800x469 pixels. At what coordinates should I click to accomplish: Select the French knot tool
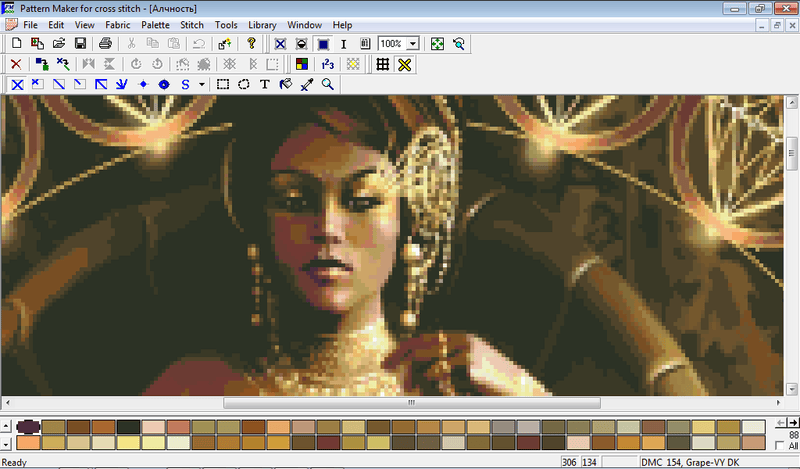pos(143,85)
